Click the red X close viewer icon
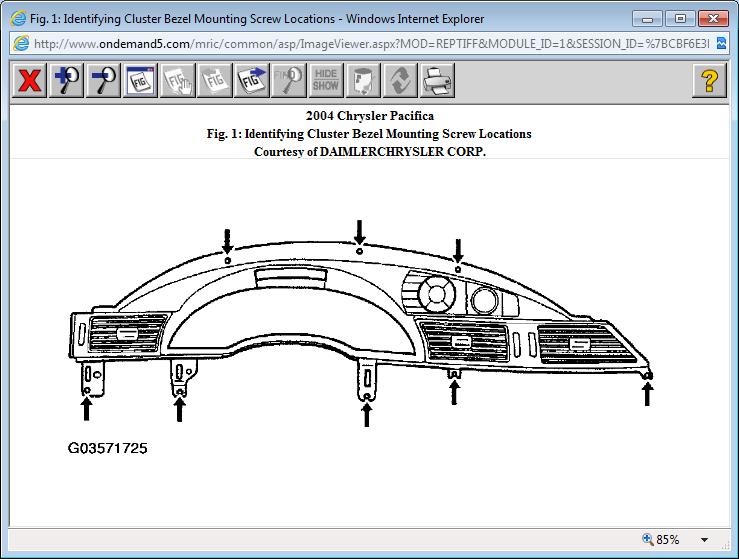Image resolution: width=739 pixels, height=559 pixels. pyautogui.click(x=29, y=80)
